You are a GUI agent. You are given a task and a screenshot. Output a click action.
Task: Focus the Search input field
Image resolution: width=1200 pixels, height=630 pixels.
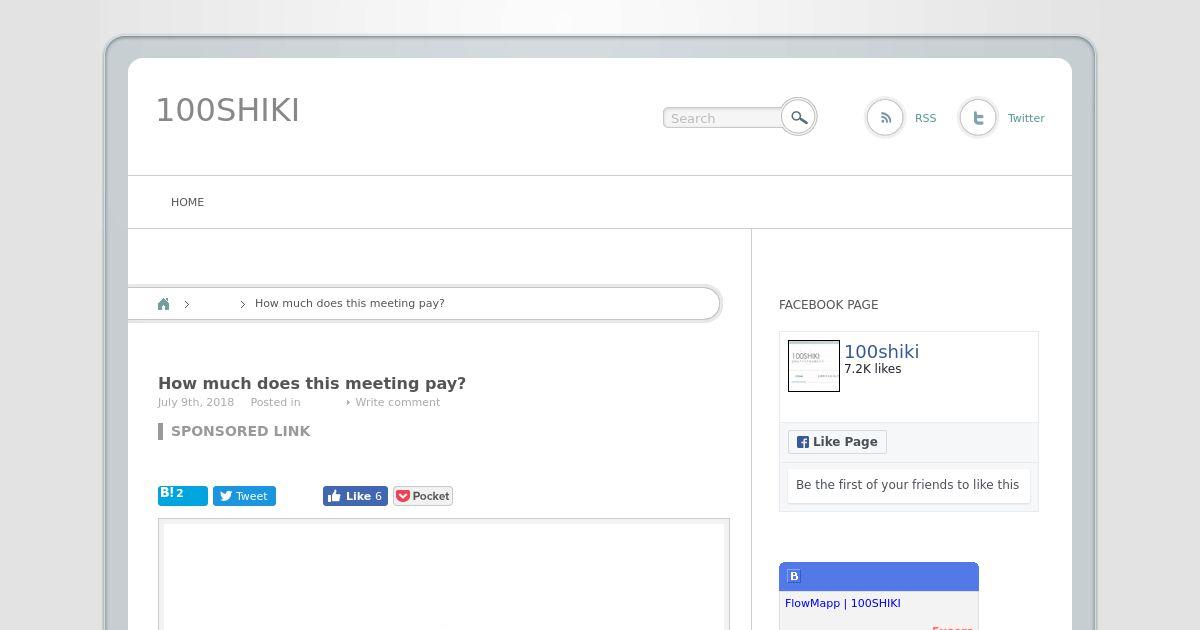[723, 118]
